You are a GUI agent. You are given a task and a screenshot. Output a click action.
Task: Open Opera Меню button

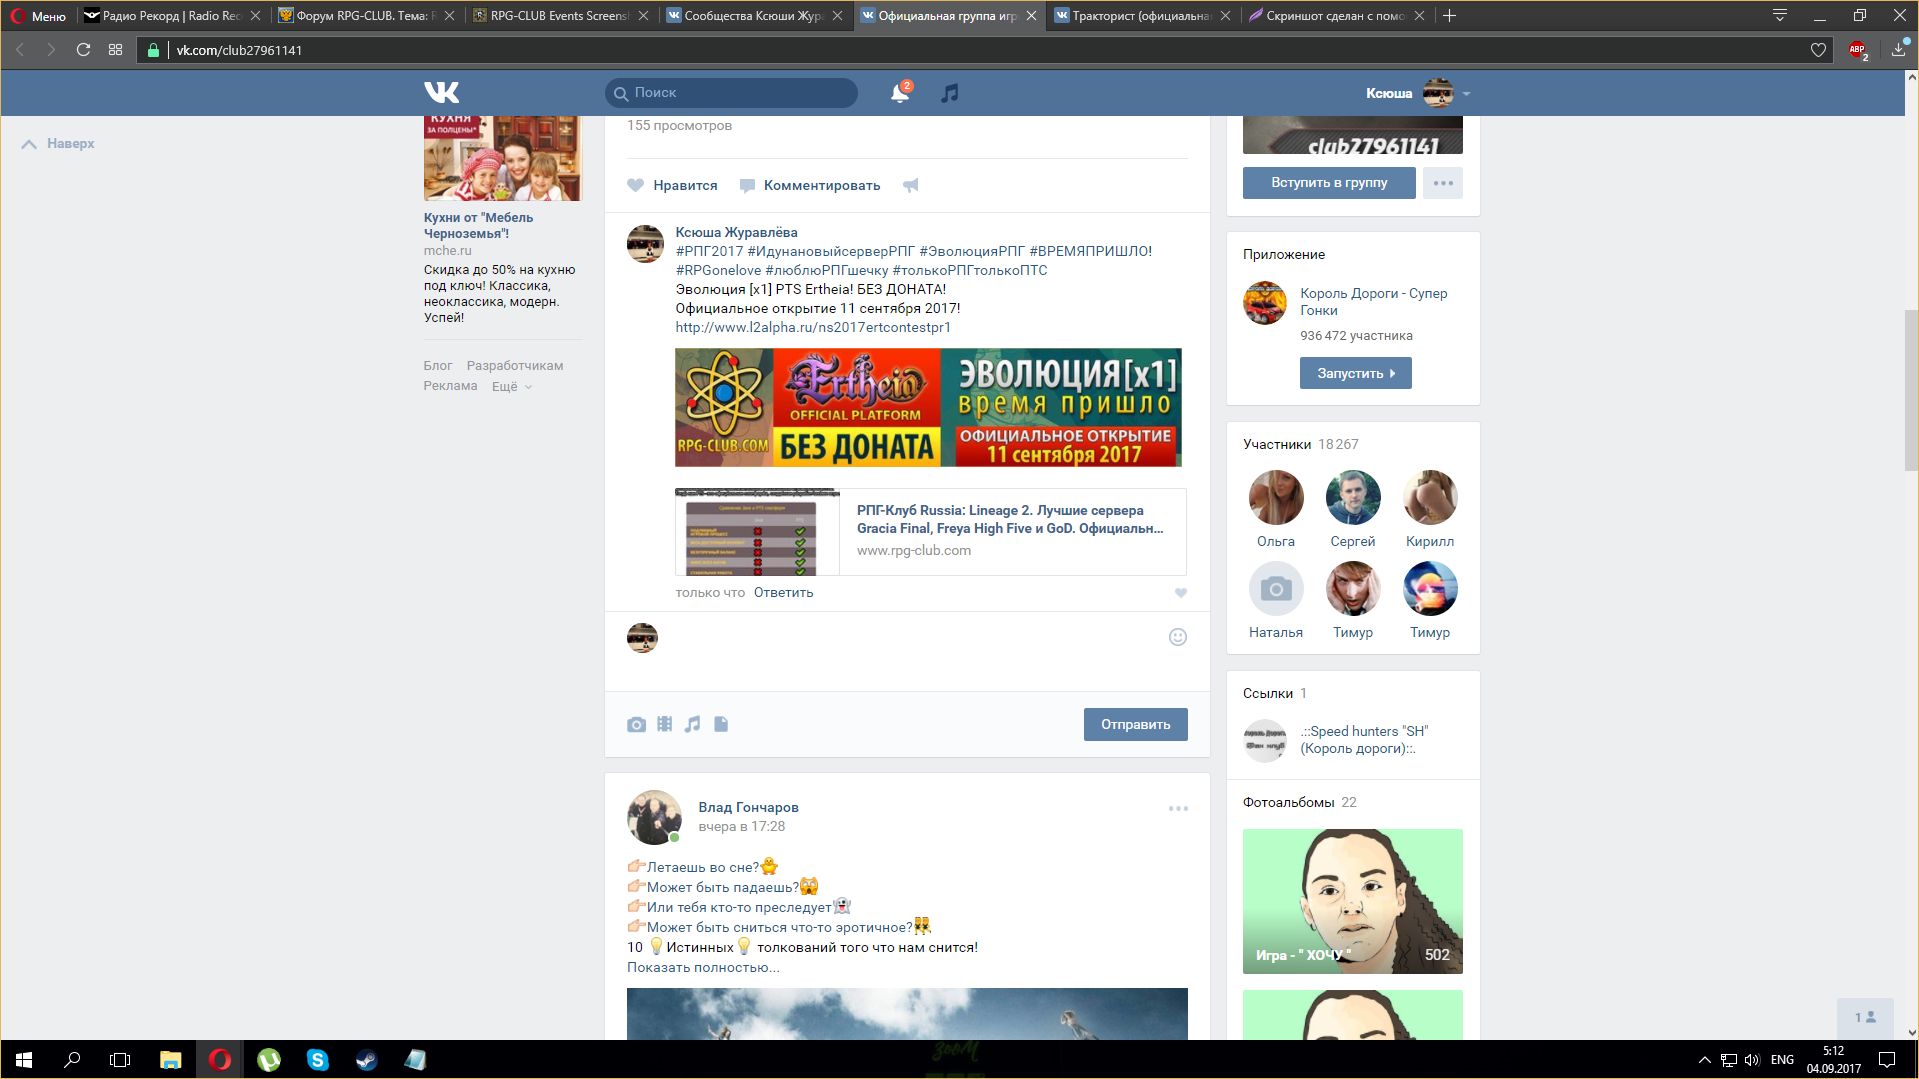point(38,16)
